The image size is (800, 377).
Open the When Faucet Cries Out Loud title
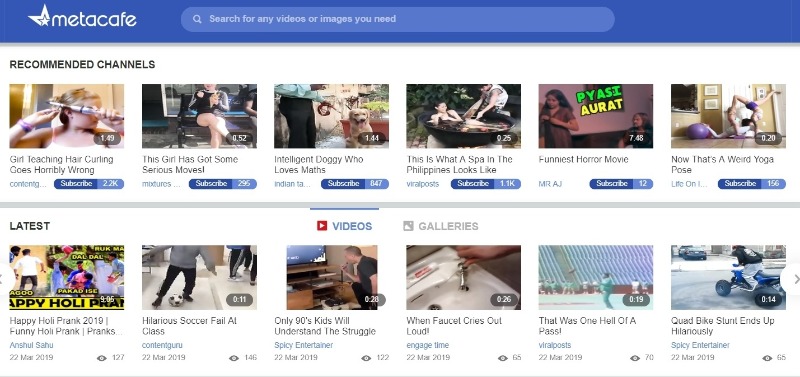tap(454, 326)
